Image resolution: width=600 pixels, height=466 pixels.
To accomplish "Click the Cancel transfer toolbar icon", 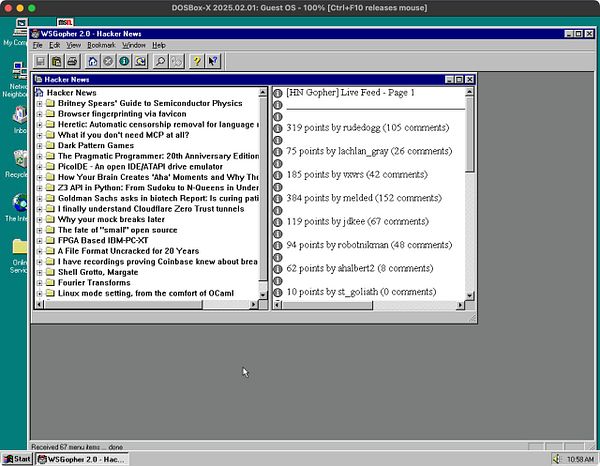I will click(x=108, y=61).
